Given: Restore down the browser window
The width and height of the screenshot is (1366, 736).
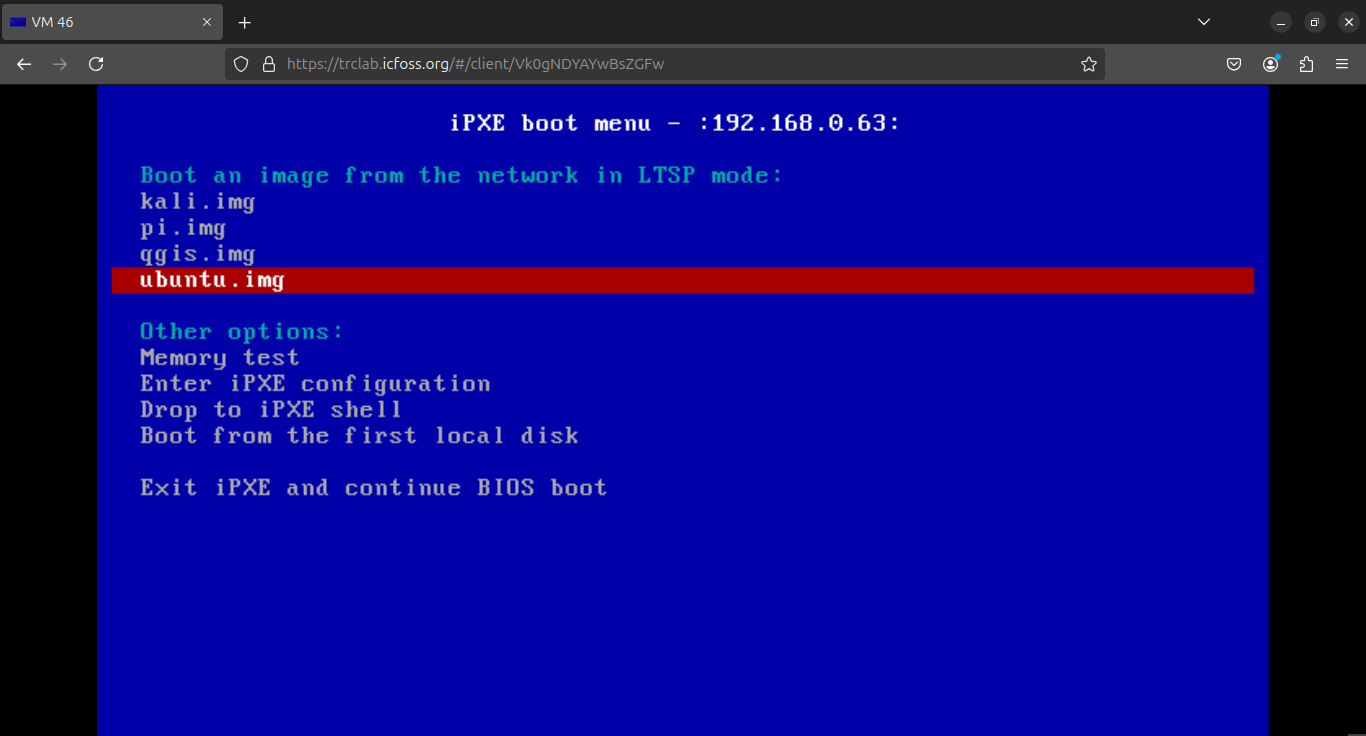Looking at the screenshot, I should 1315,22.
